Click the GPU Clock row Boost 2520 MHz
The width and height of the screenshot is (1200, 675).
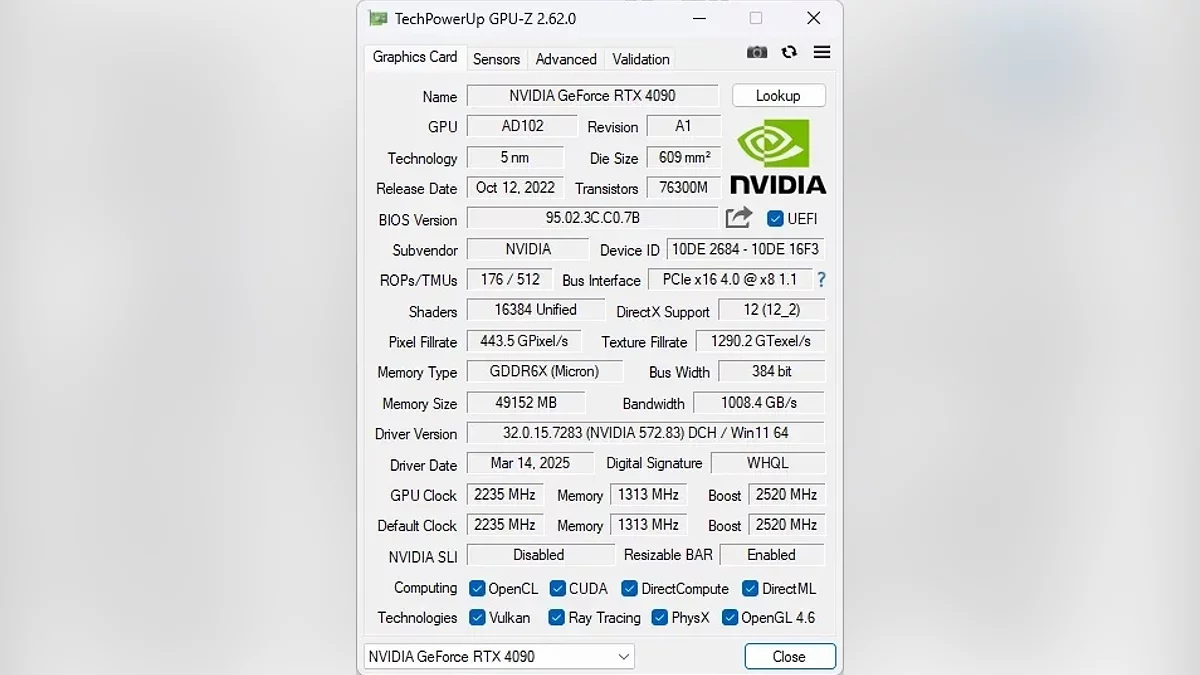click(x=786, y=494)
